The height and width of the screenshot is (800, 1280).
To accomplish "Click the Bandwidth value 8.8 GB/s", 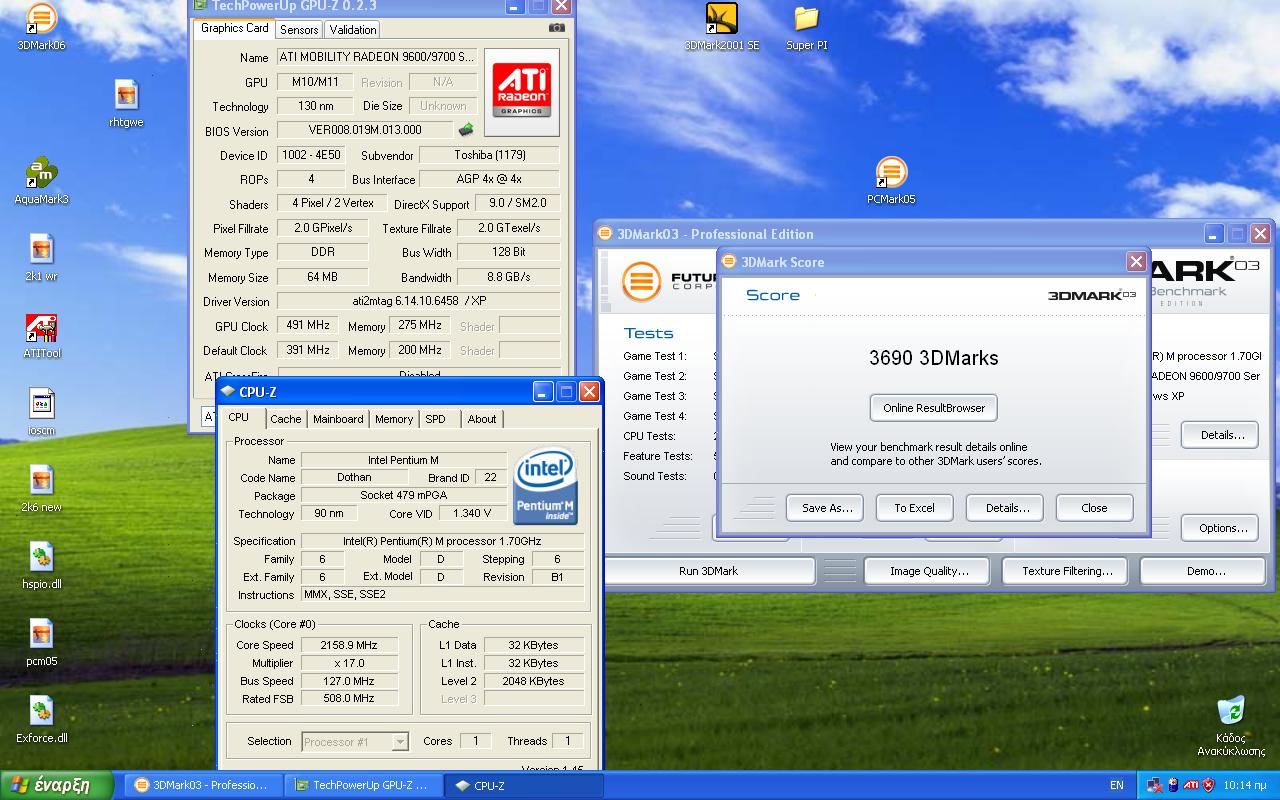I will (509, 277).
